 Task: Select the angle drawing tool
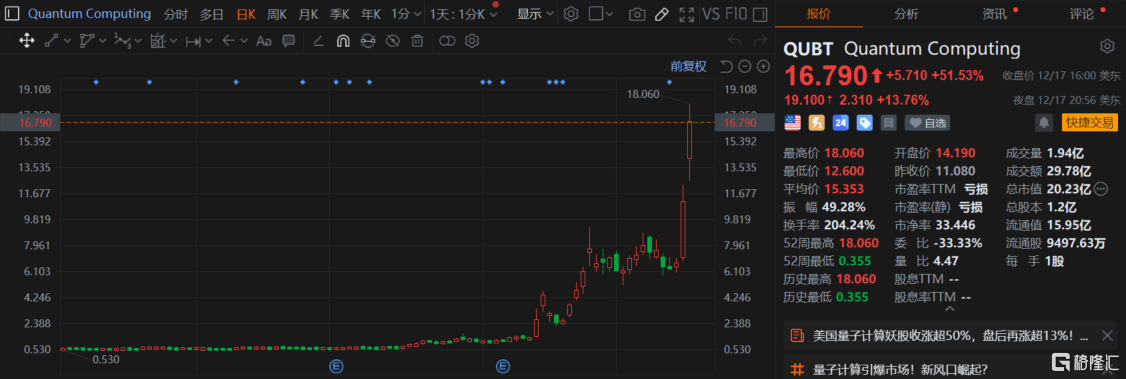(319, 41)
